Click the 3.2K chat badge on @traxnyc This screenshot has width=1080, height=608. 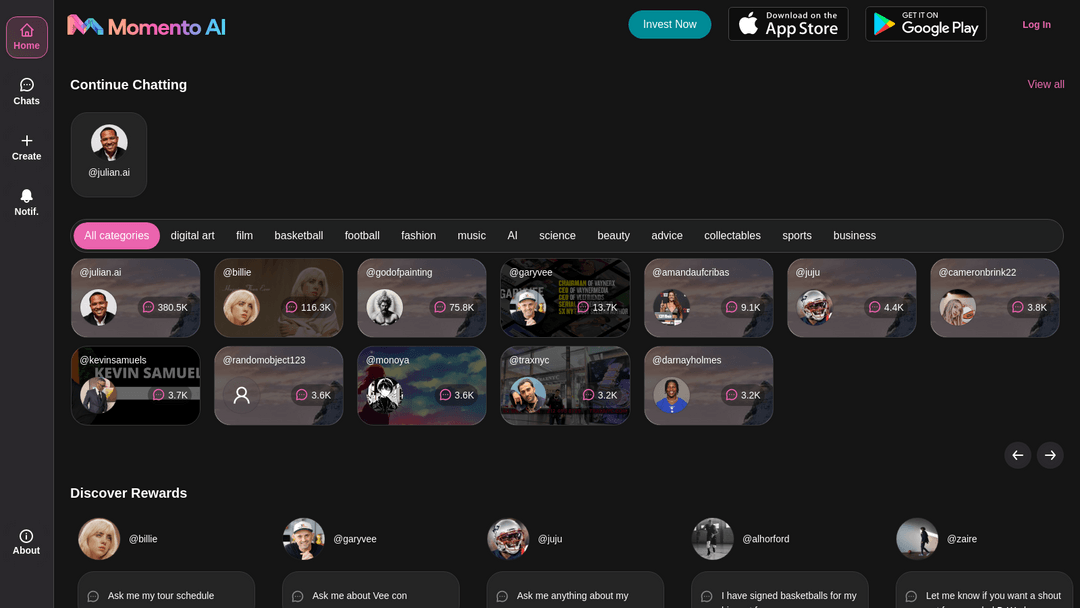(x=599, y=395)
